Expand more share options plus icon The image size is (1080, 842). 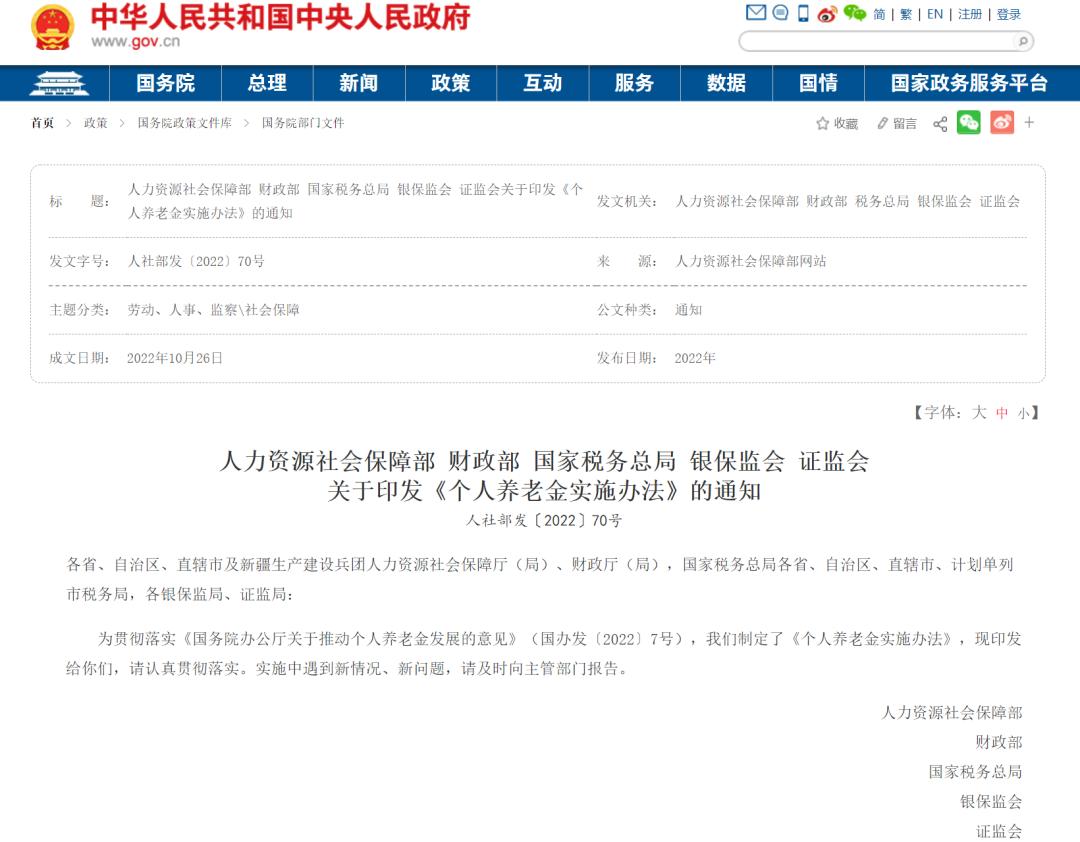pyautogui.click(x=1029, y=123)
